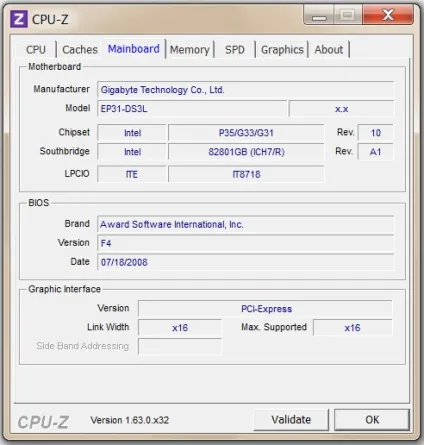This screenshot has height=445, width=424.
Task: Click the Southbridge label
Action: tap(65, 151)
